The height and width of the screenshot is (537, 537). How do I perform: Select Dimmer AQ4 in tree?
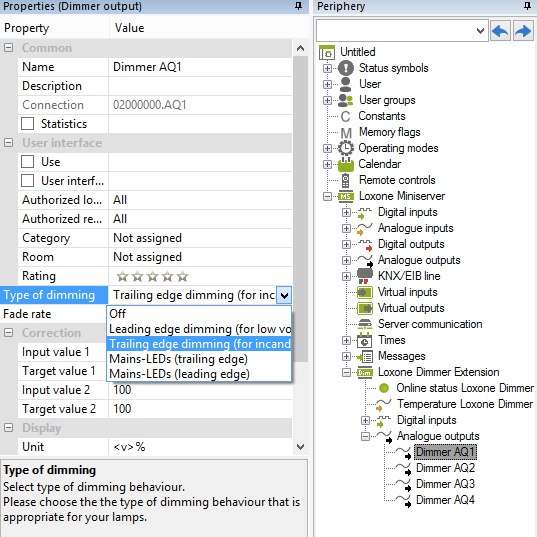coord(445,500)
